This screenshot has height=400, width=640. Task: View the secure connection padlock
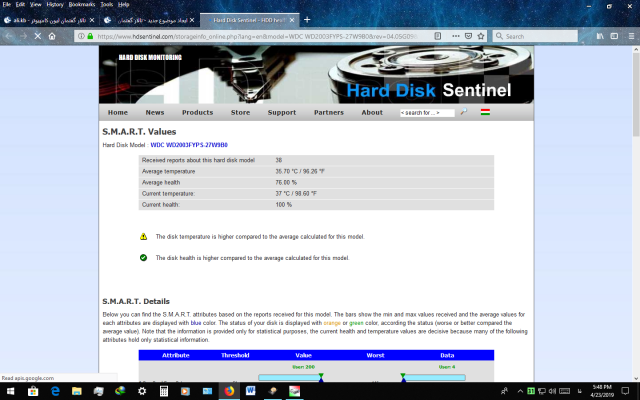tap(90, 36)
